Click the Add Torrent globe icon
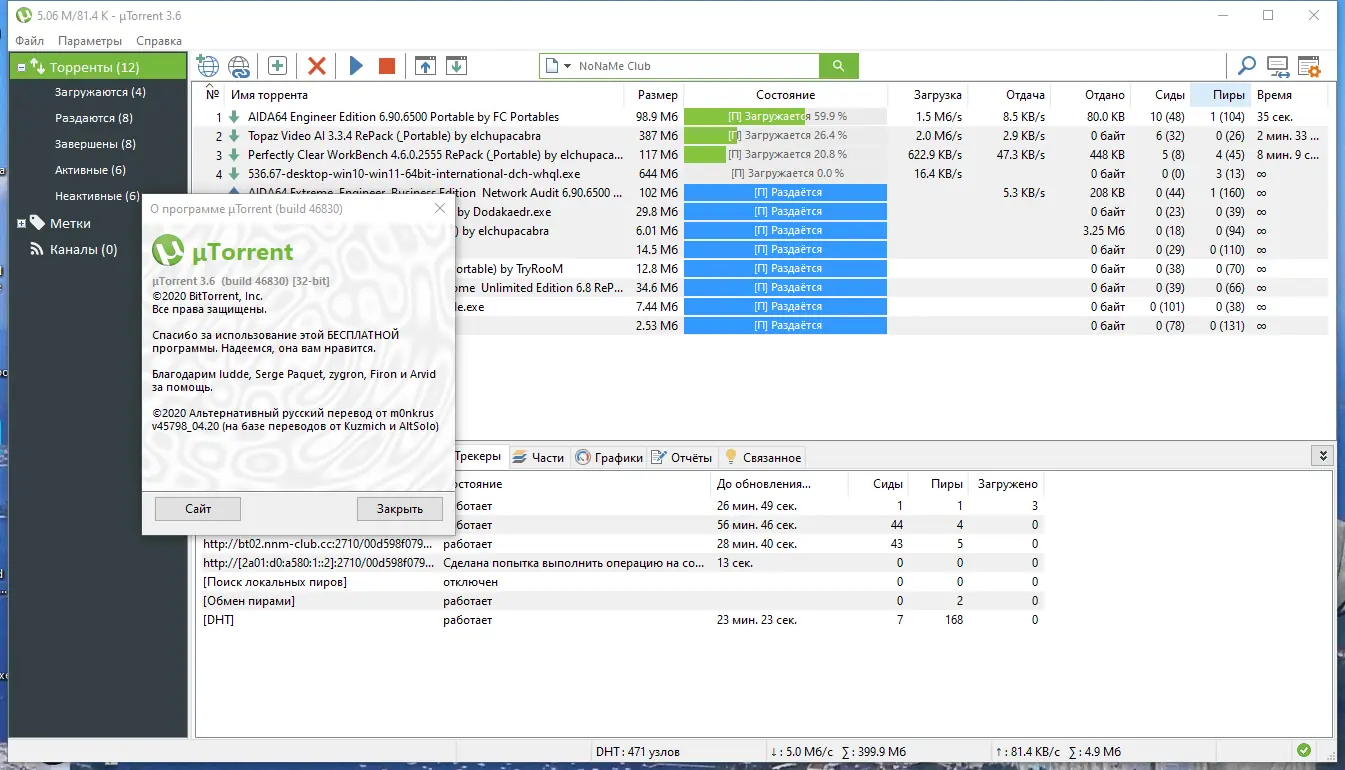 pyautogui.click(x=207, y=66)
